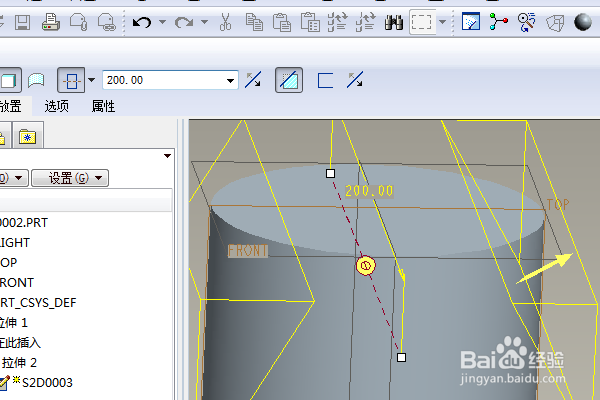
Task: Expand the selection tool dropdown arrow
Action: [442, 22]
